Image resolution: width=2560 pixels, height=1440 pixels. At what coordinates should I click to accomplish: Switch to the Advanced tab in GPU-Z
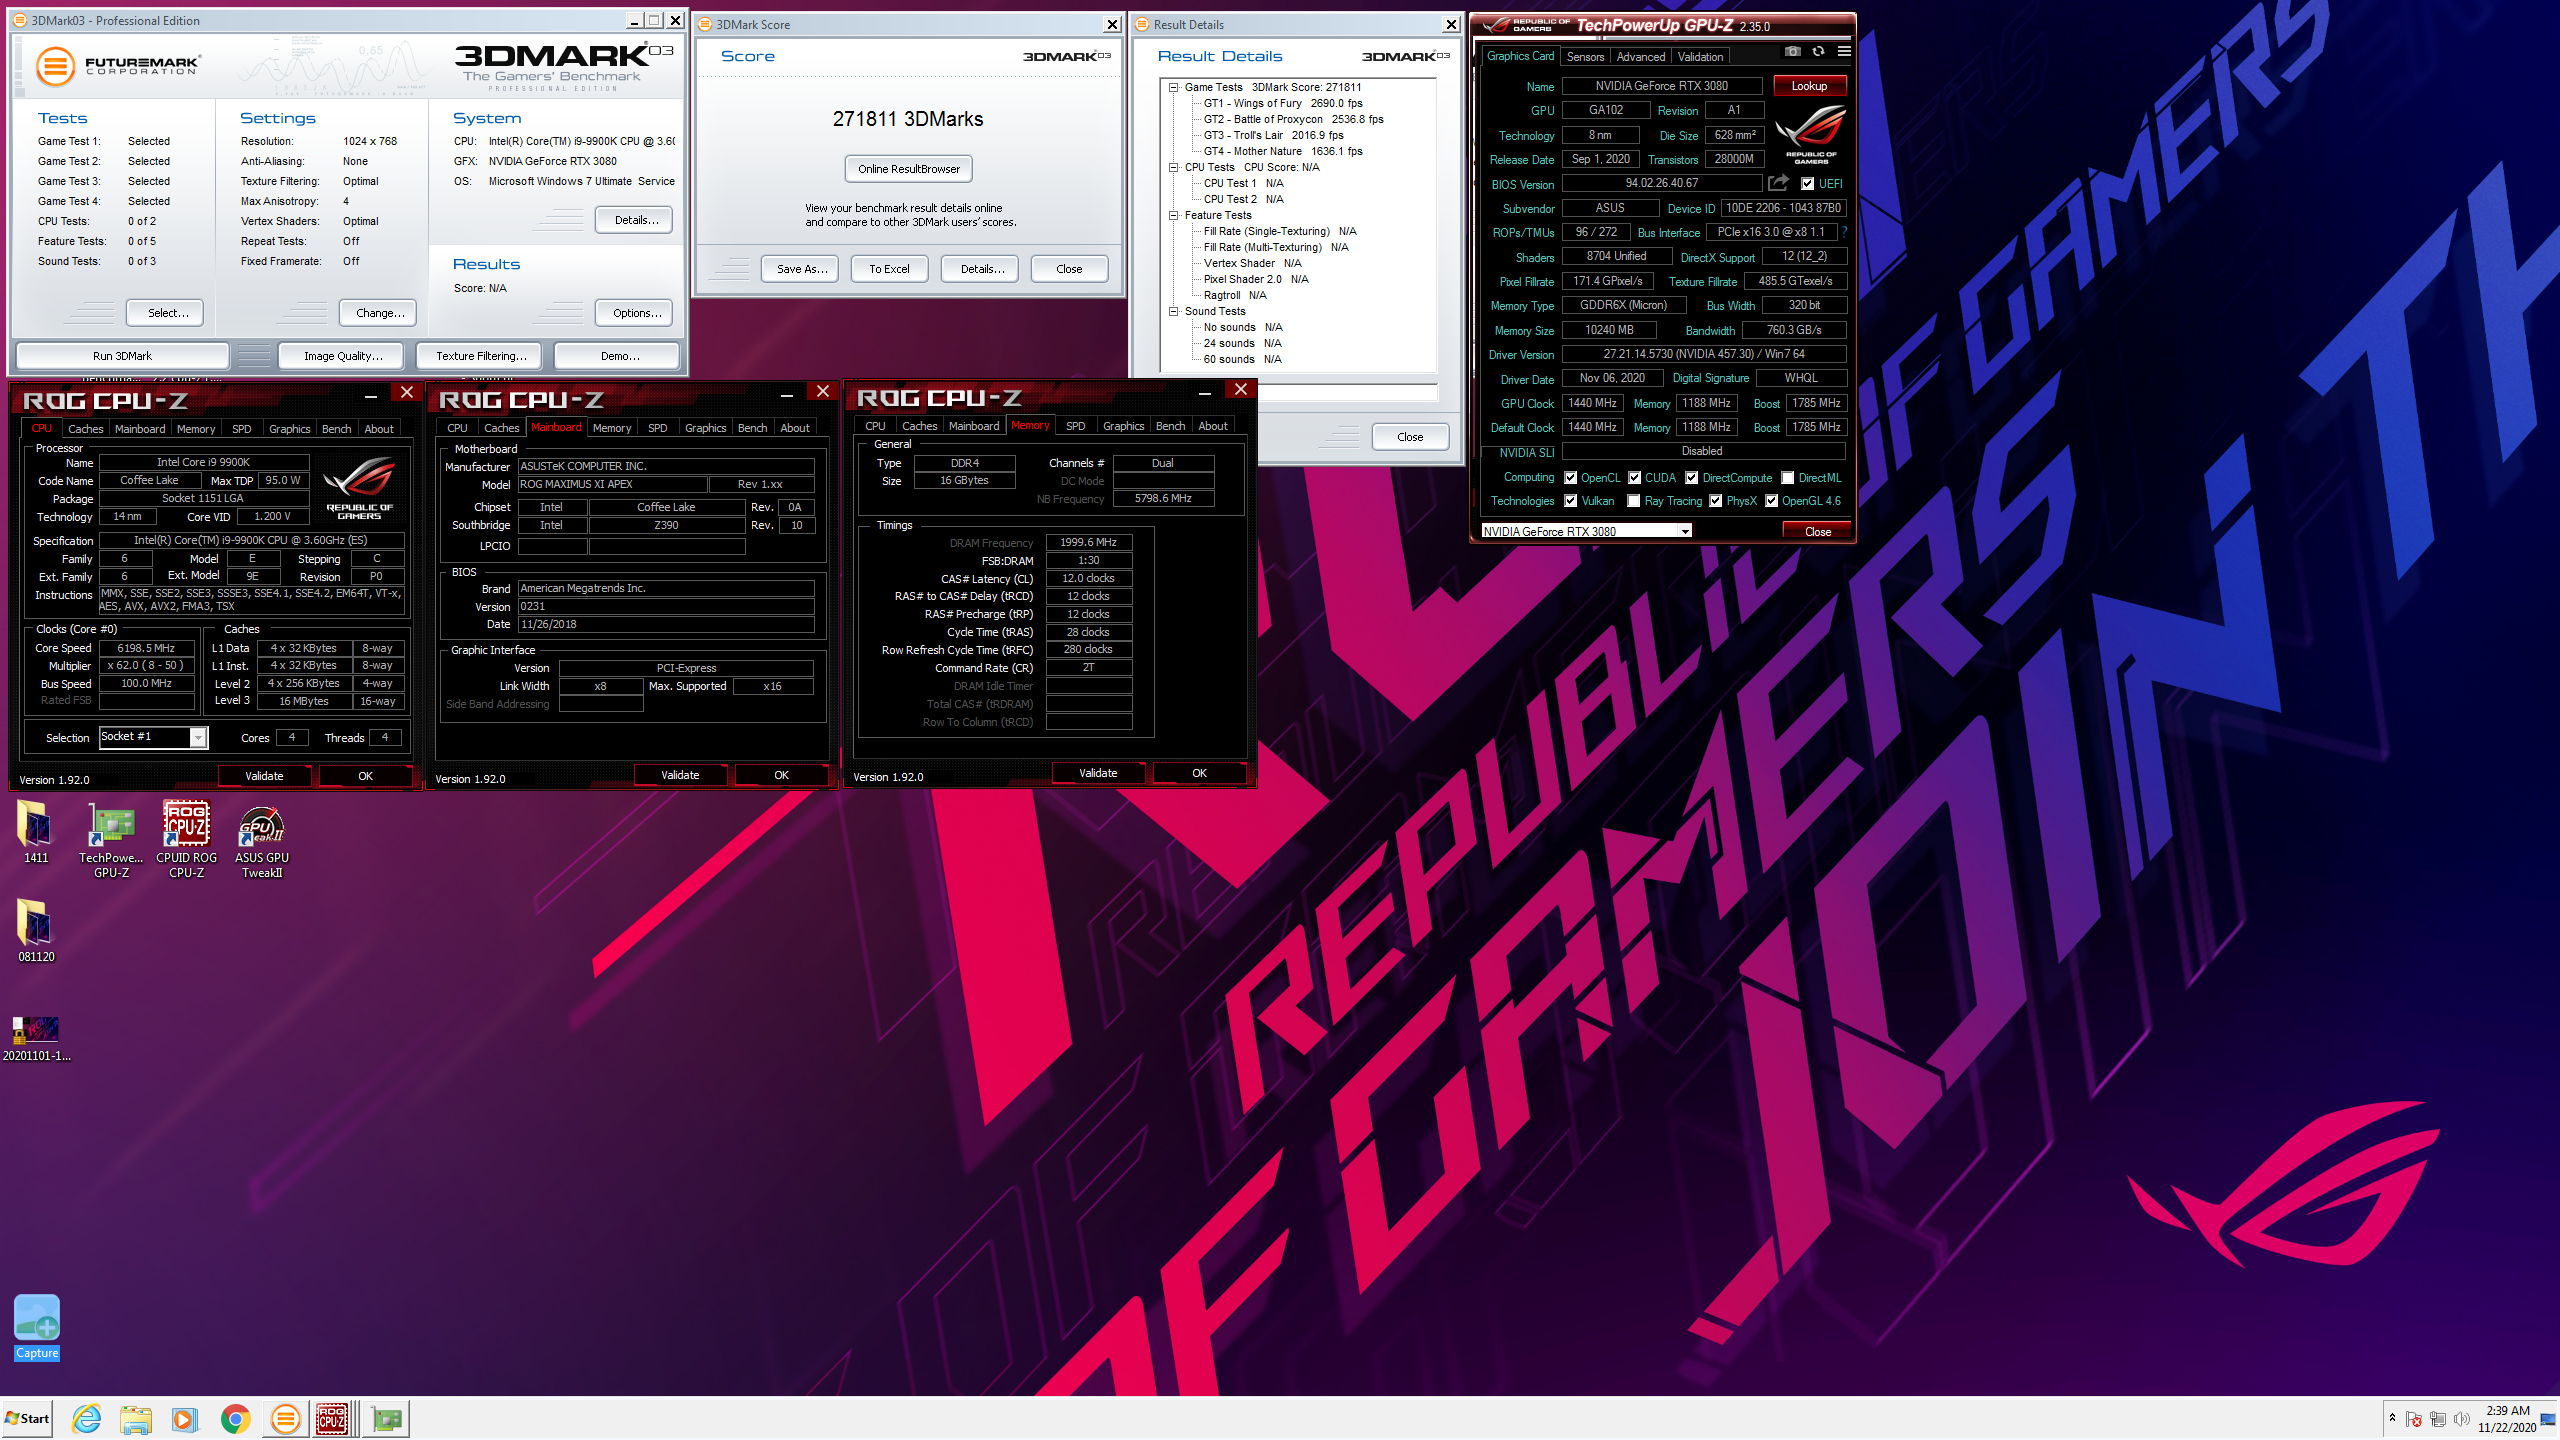(x=1641, y=57)
